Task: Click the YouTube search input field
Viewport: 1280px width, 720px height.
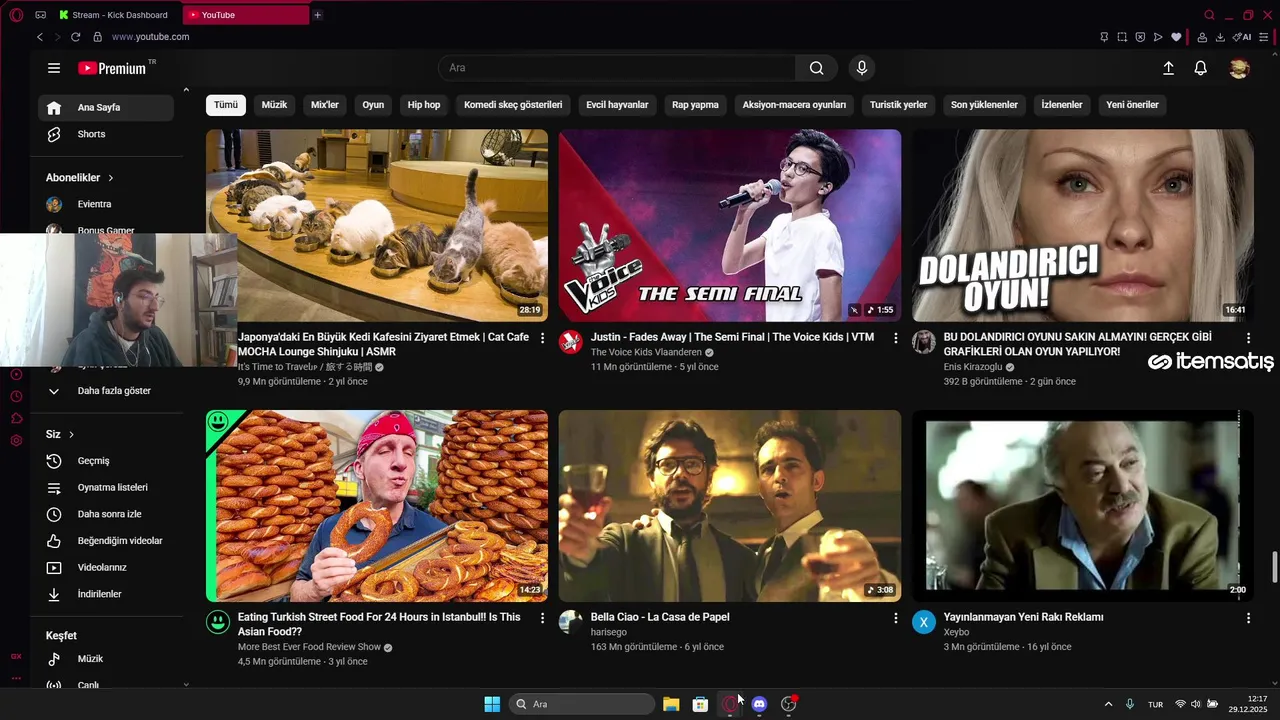Action: pyautogui.click(x=617, y=68)
